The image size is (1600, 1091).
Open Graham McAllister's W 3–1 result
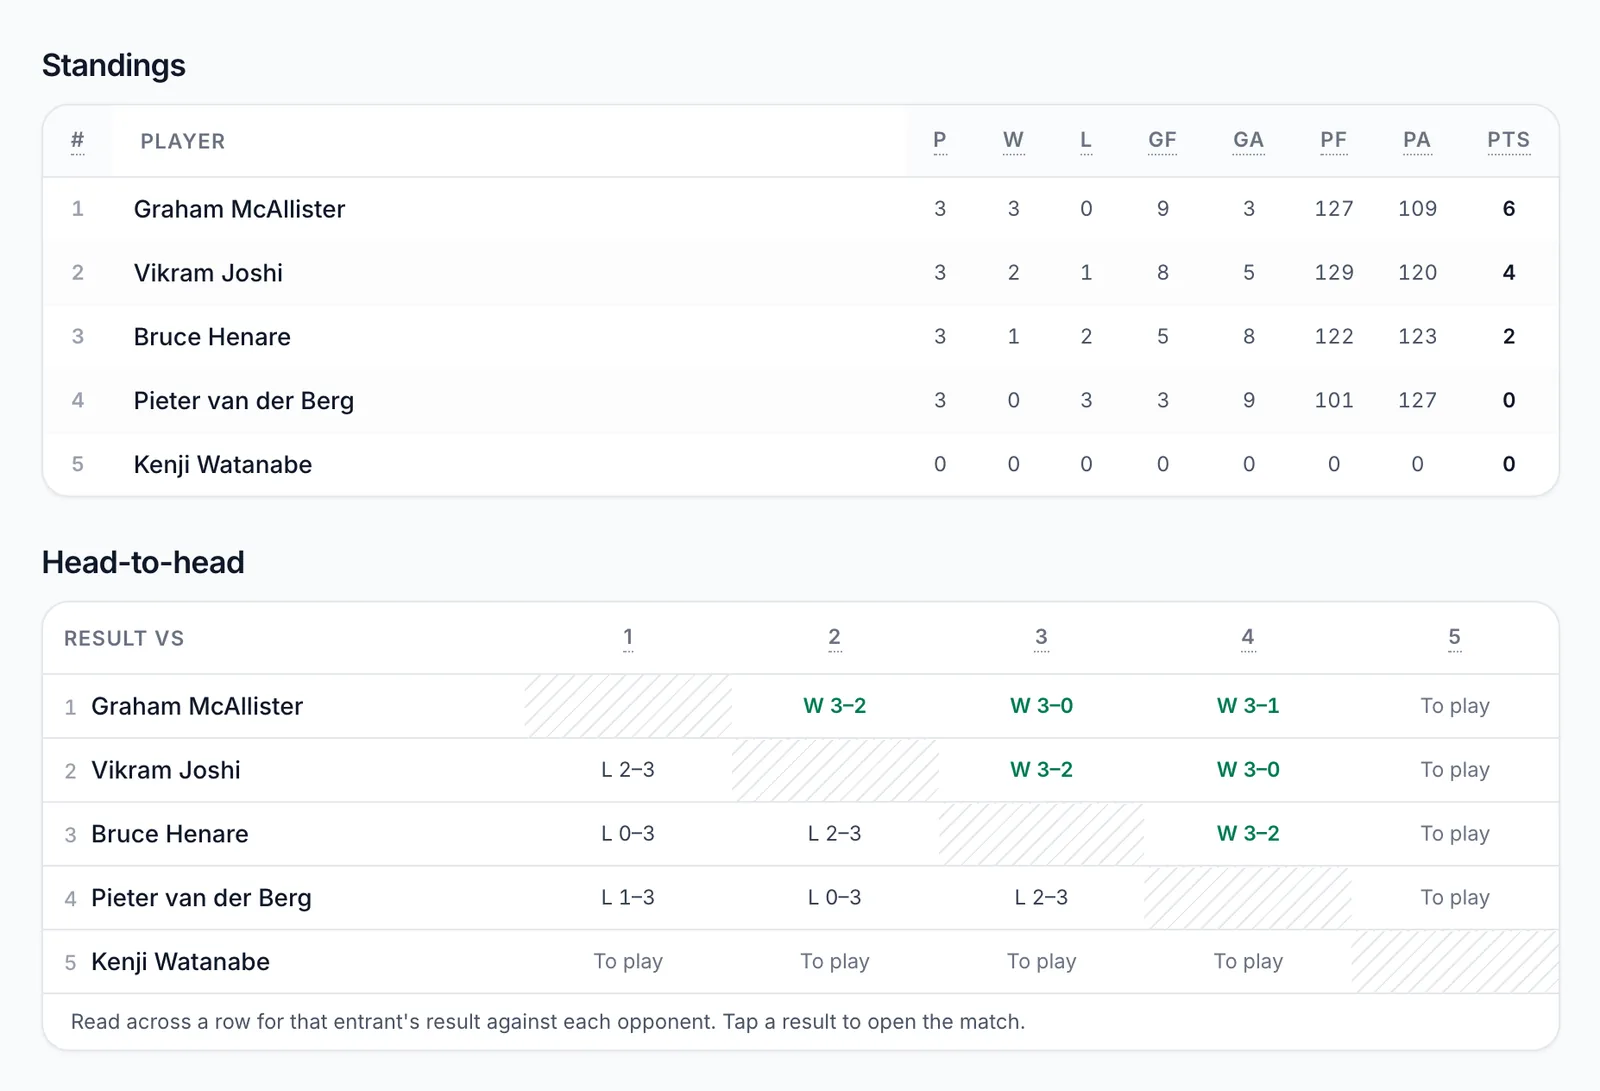click(1248, 706)
